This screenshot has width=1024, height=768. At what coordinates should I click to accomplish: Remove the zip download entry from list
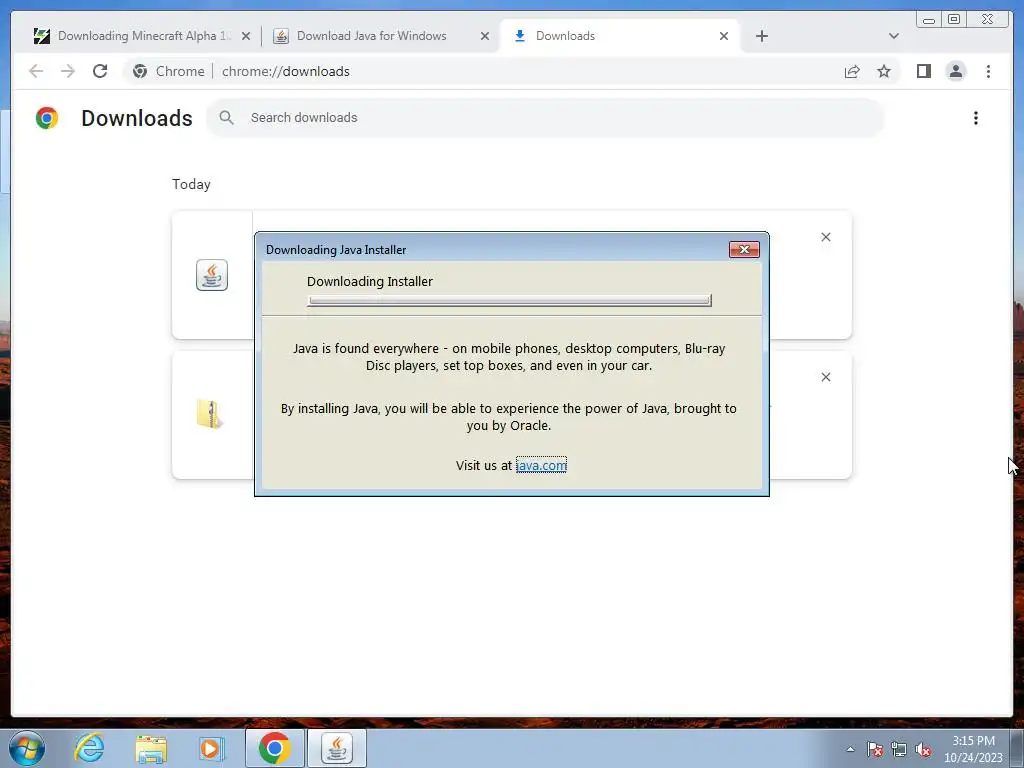pyautogui.click(x=825, y=377)
